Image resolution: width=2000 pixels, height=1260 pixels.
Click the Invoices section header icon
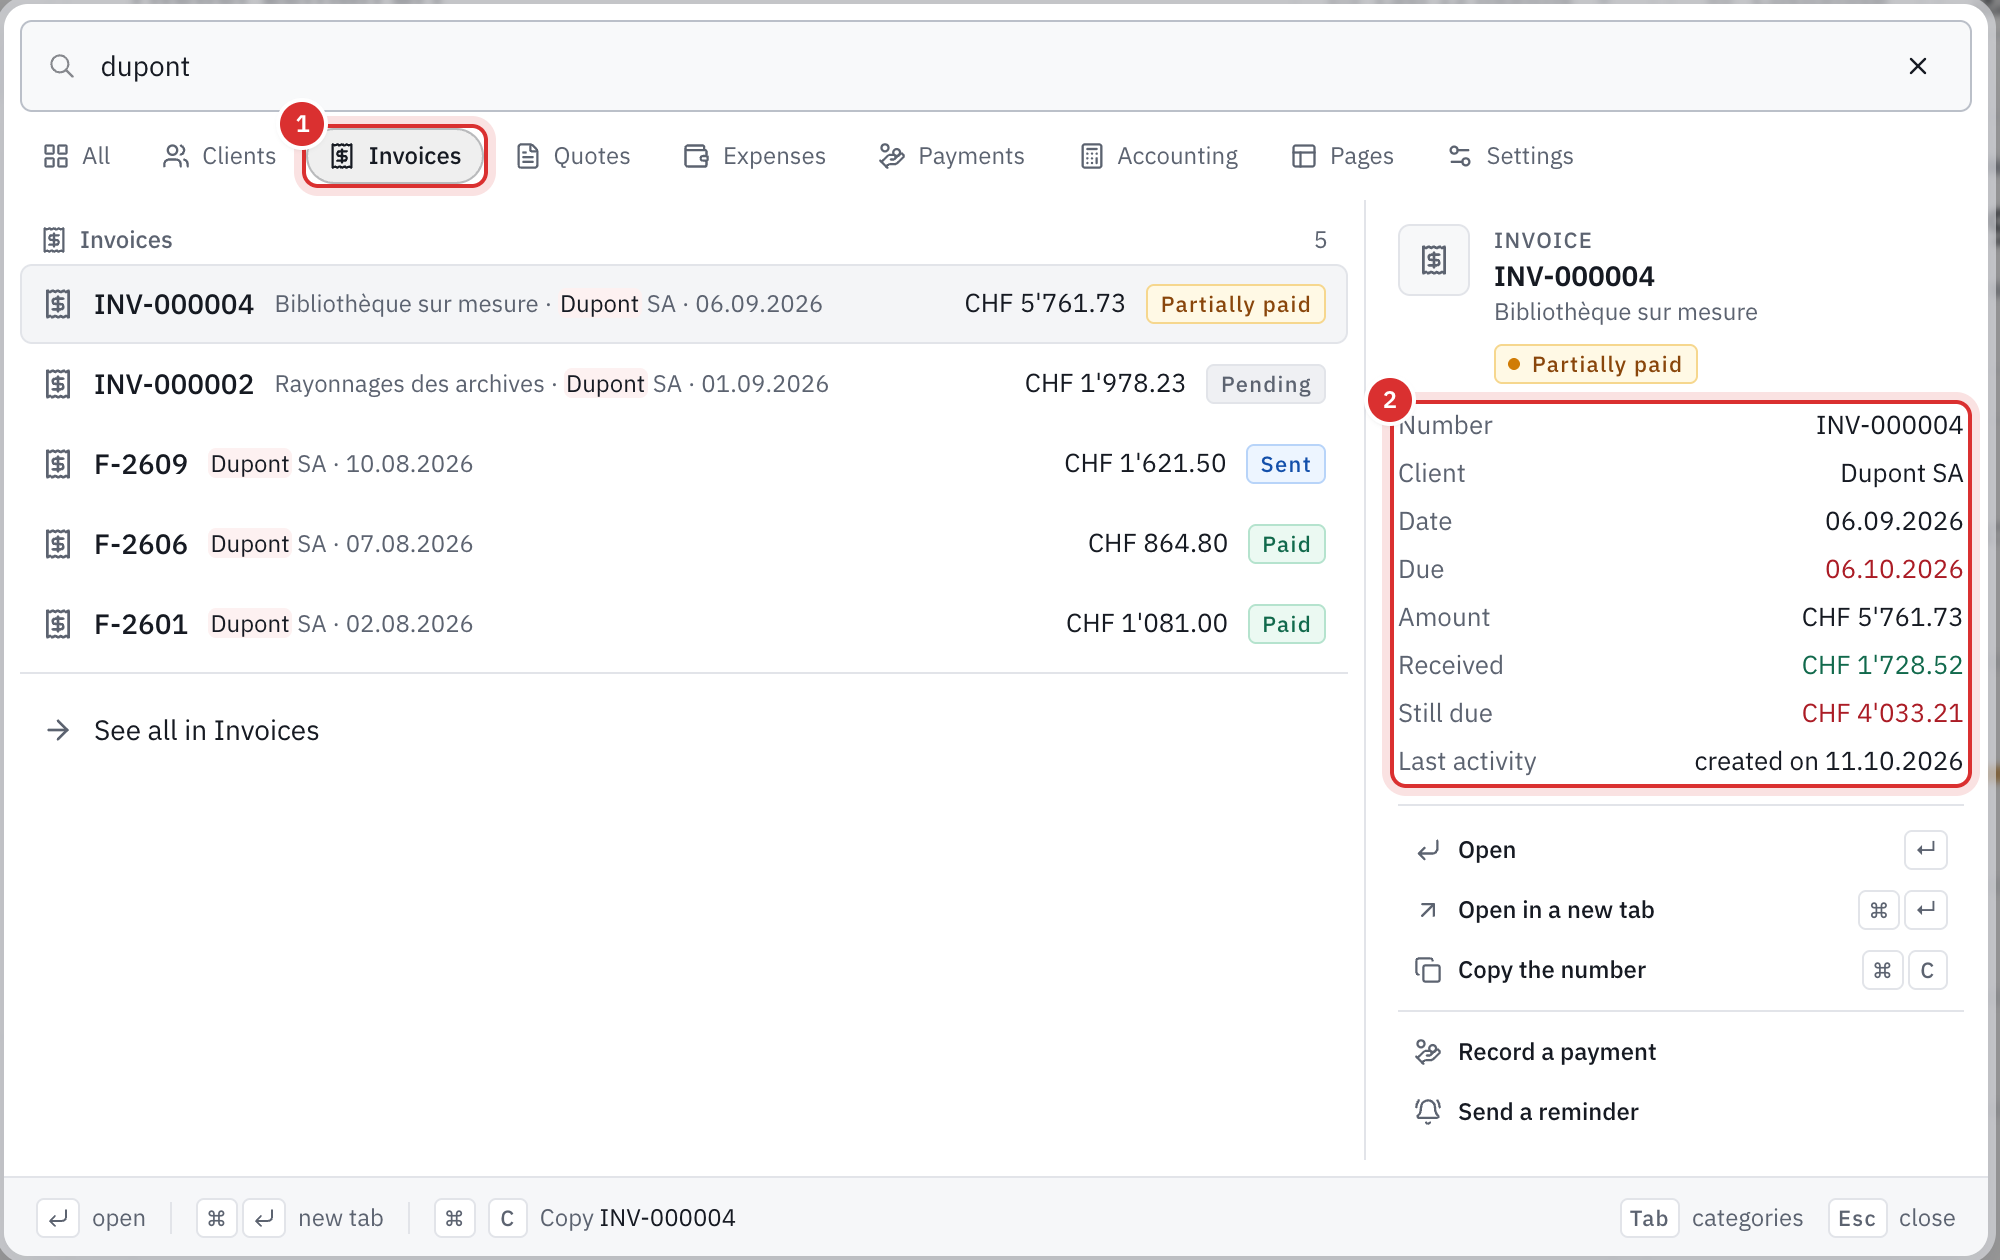pos(54,240)
